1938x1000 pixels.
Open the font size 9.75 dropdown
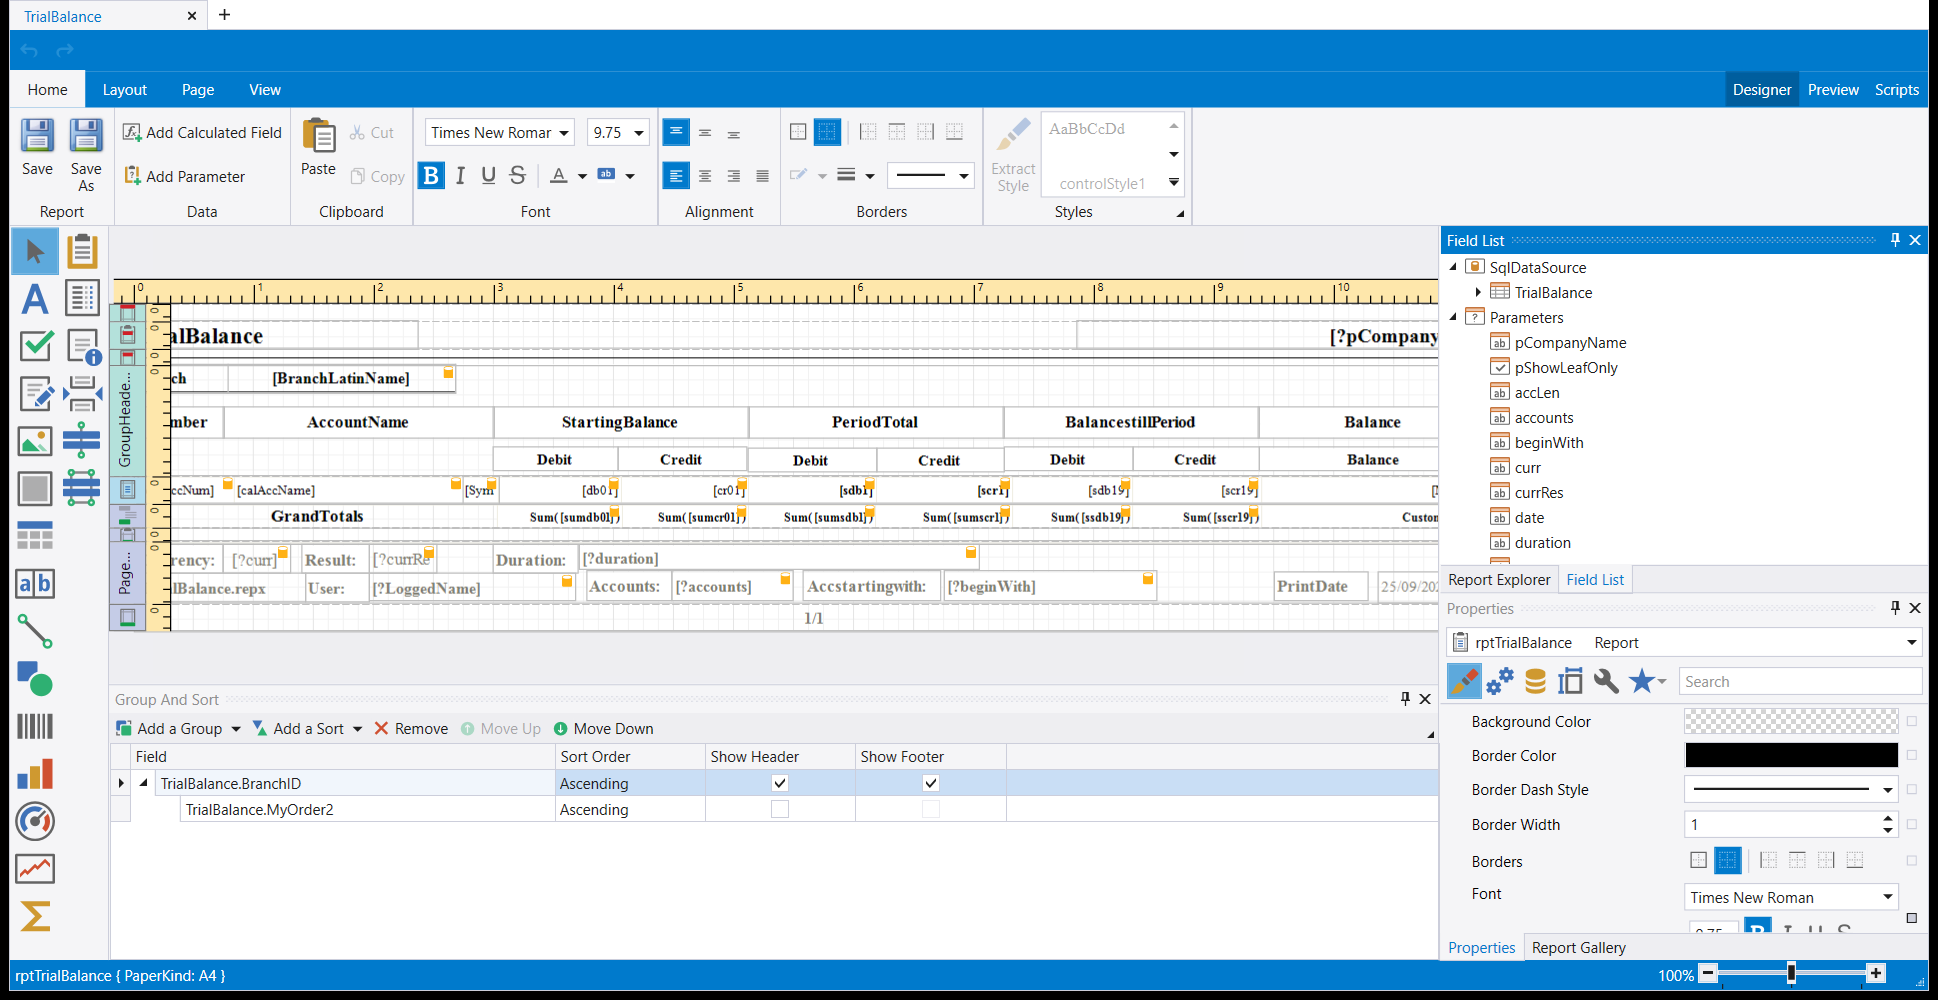[639, 133]
